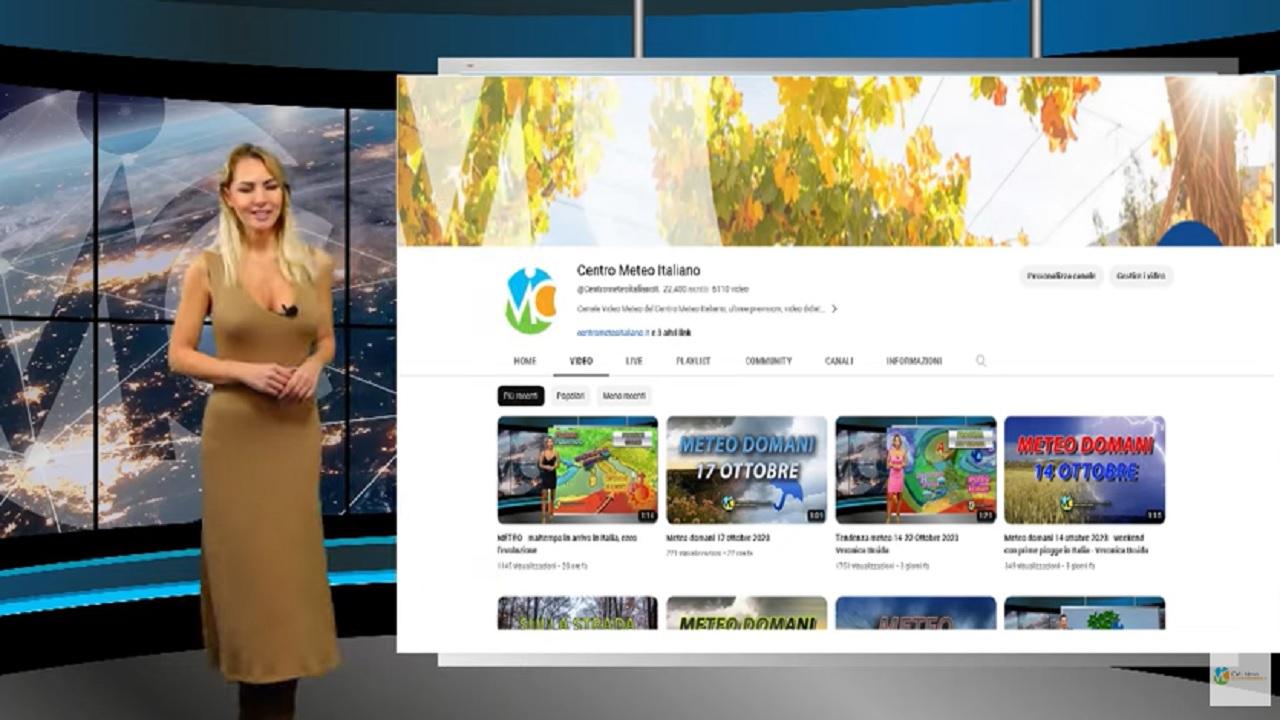The image size is (1280, 720).
Task: Expand the channel description chevron
Action: click(x=834, y=309)
